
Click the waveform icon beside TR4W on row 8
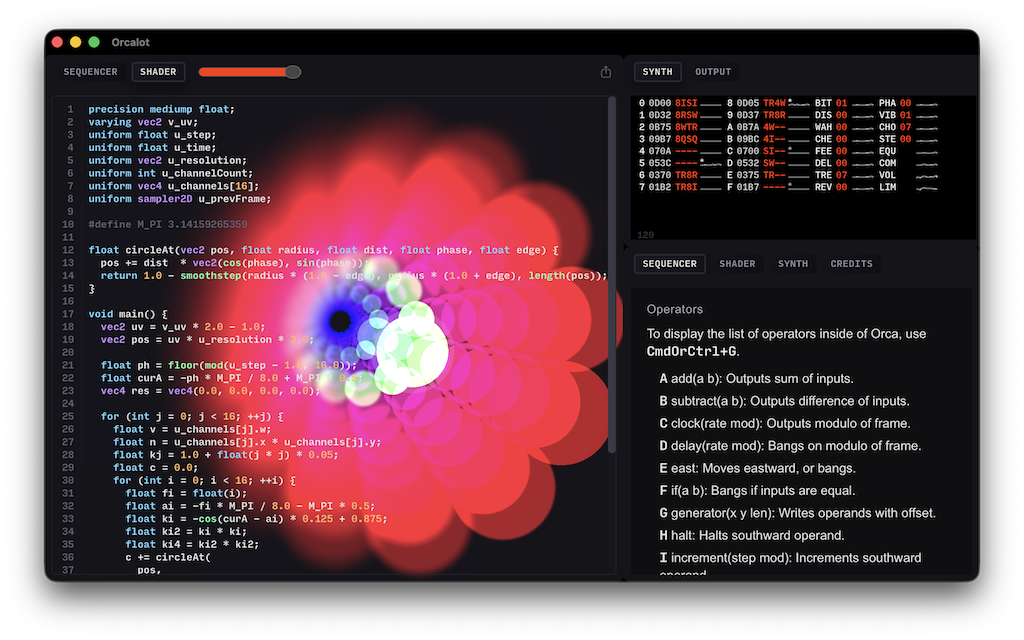pos(797,104)
